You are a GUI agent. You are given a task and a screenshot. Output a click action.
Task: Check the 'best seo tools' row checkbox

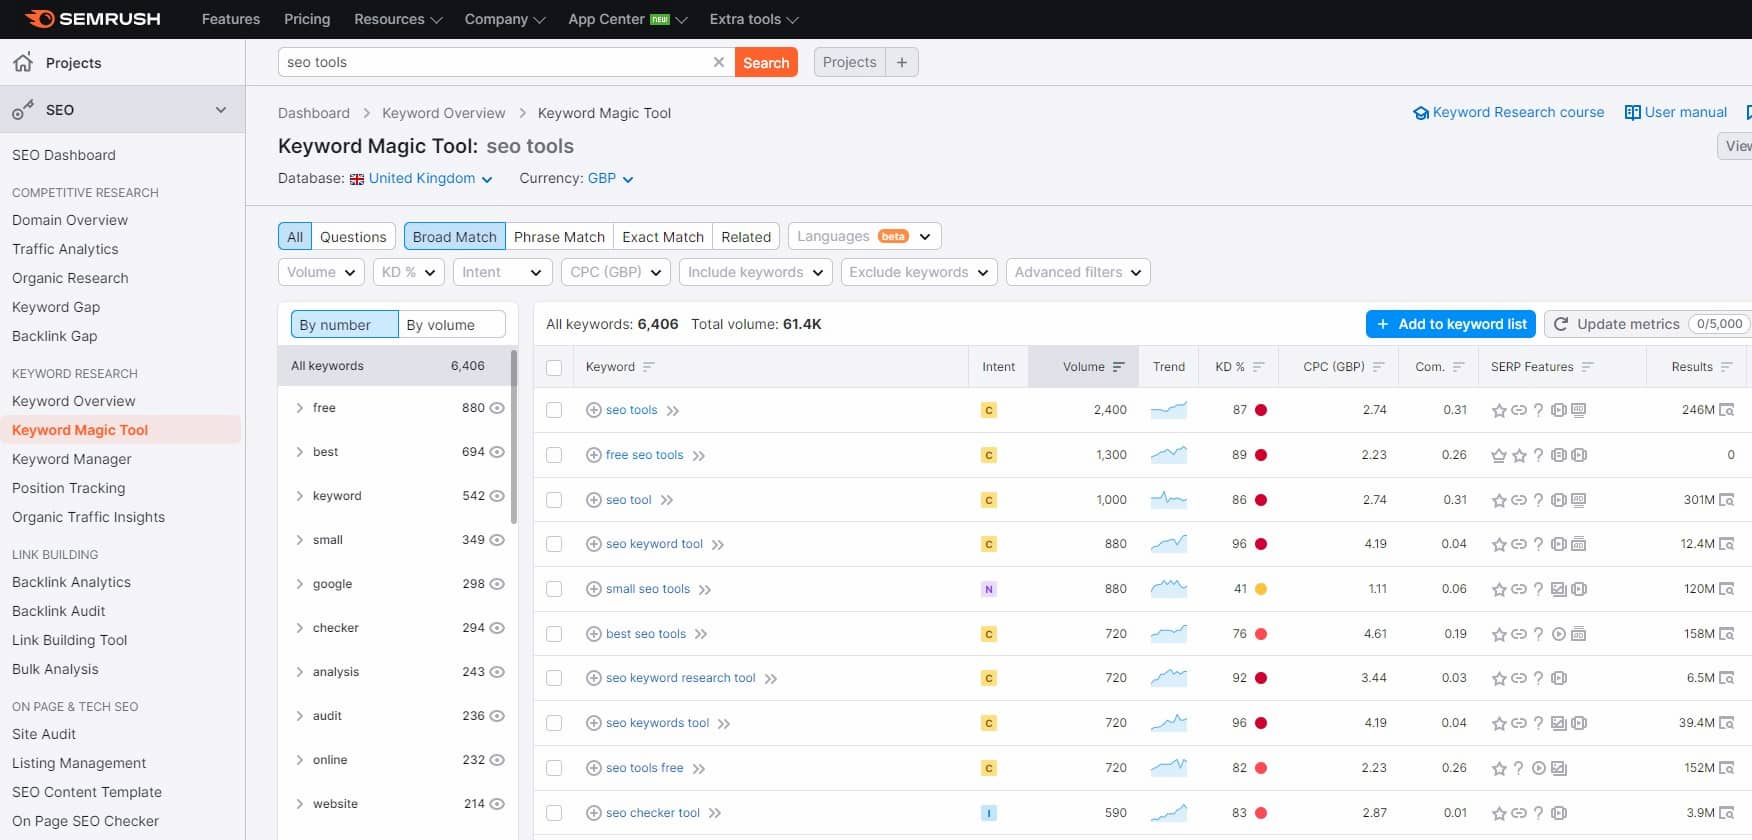coord(554,634)
